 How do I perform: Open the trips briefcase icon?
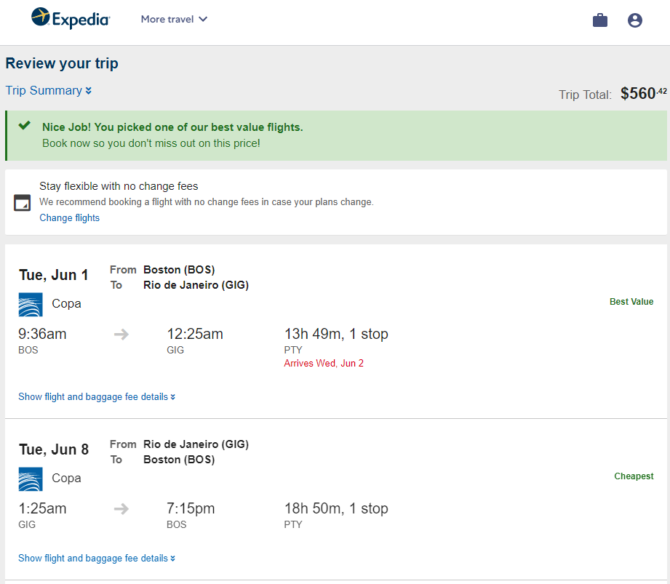point(600,20)
